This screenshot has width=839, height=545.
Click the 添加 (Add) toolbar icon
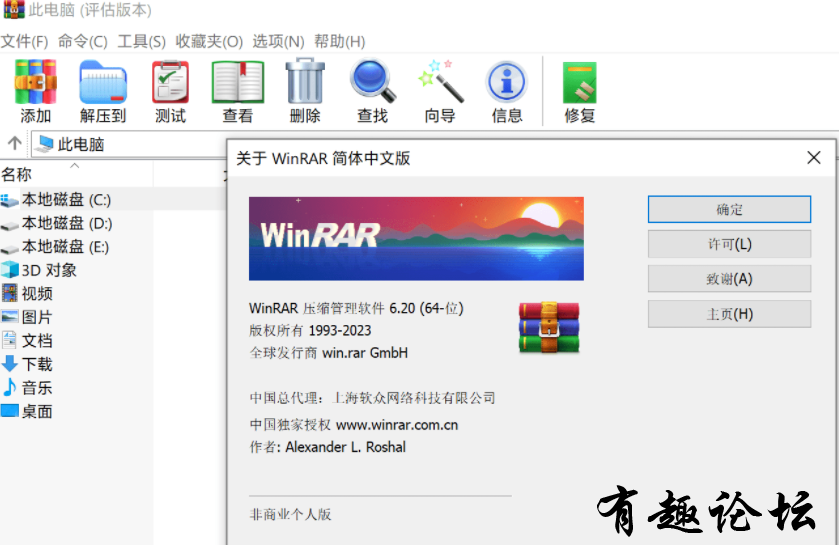(35, 81)
